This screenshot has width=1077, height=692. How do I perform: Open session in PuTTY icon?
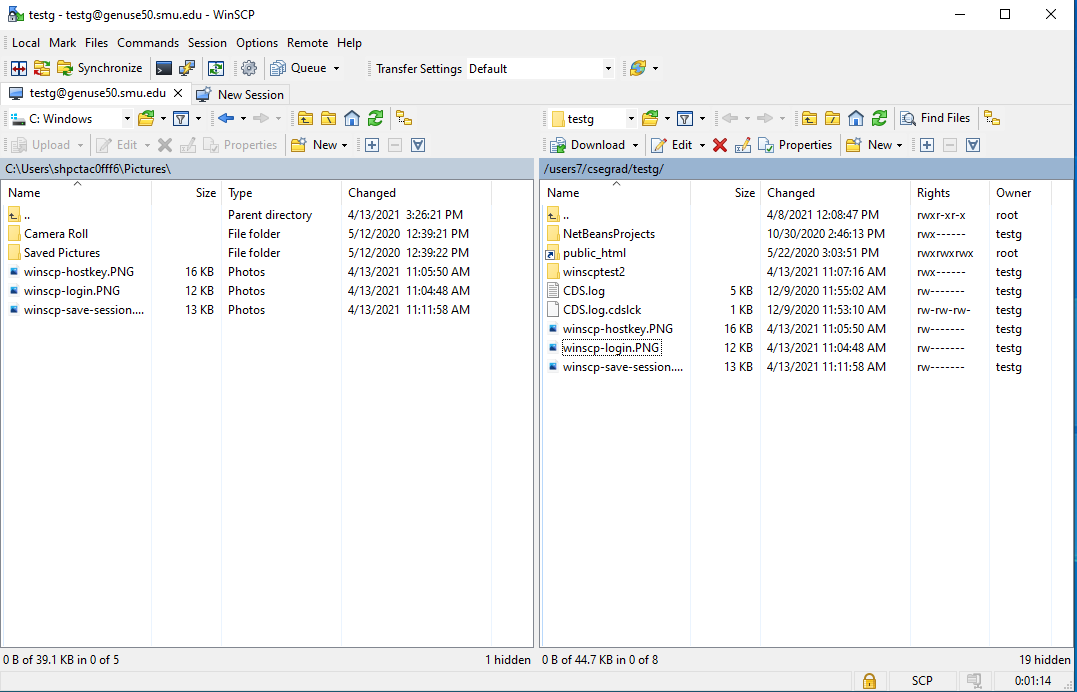pos(187,68)
